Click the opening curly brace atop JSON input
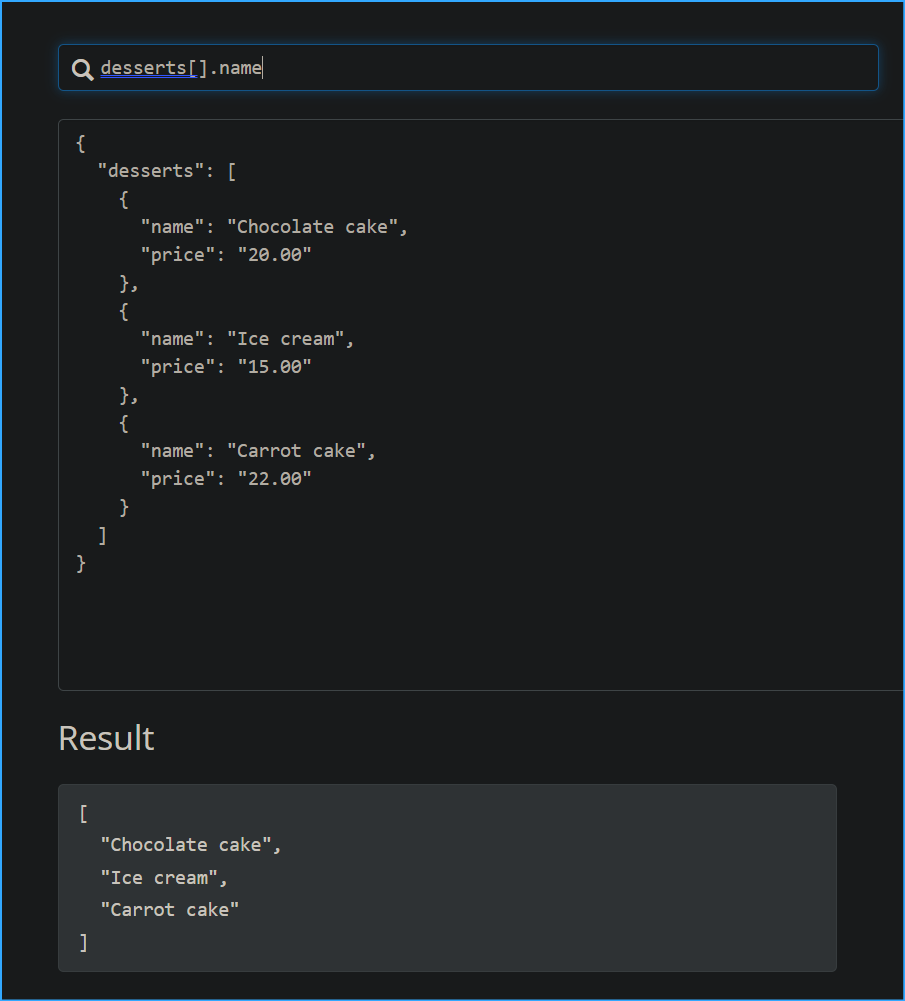Screen dimensions: 905x1001 point(81,143)
